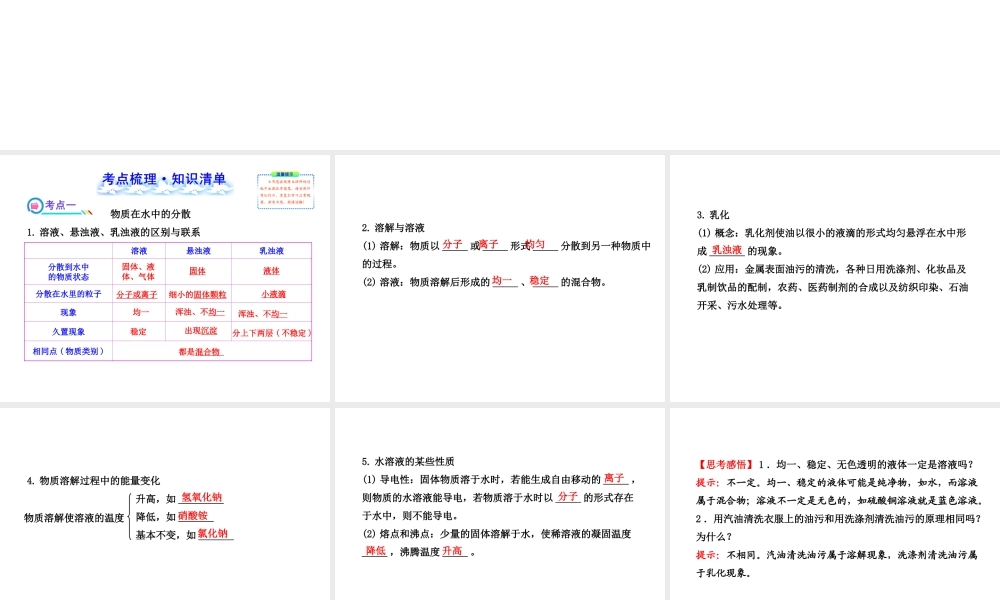The width and height of the screenshot is (1000, 600).
Task: Click the cell 固体、液体、气体
Action: [138, 272]
